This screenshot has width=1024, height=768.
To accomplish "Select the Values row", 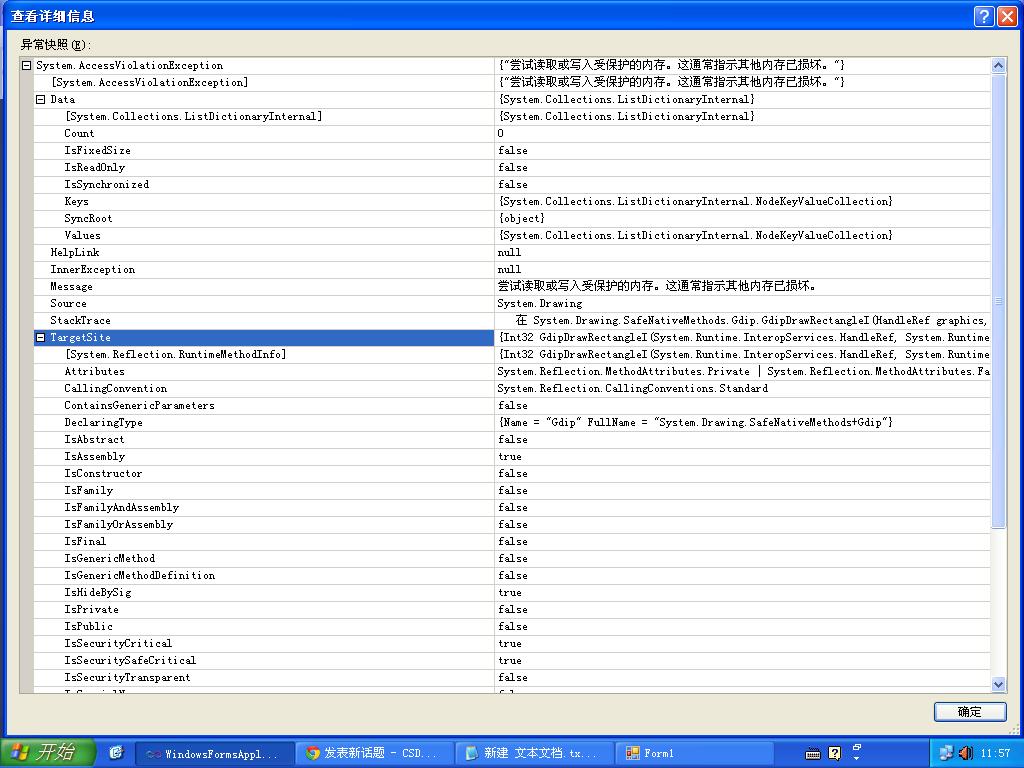I will pos(512,235).
